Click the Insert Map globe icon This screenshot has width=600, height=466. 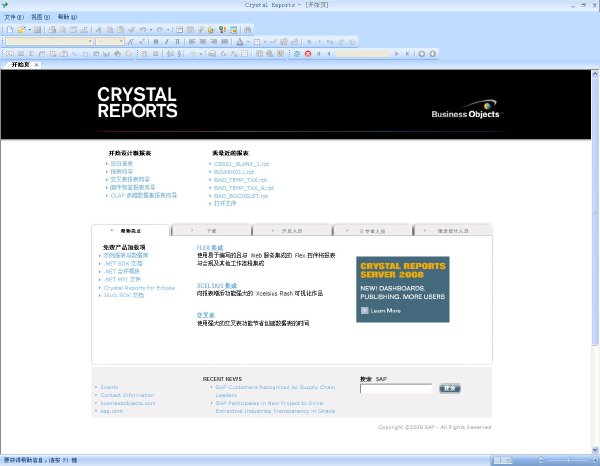(117, 54)
